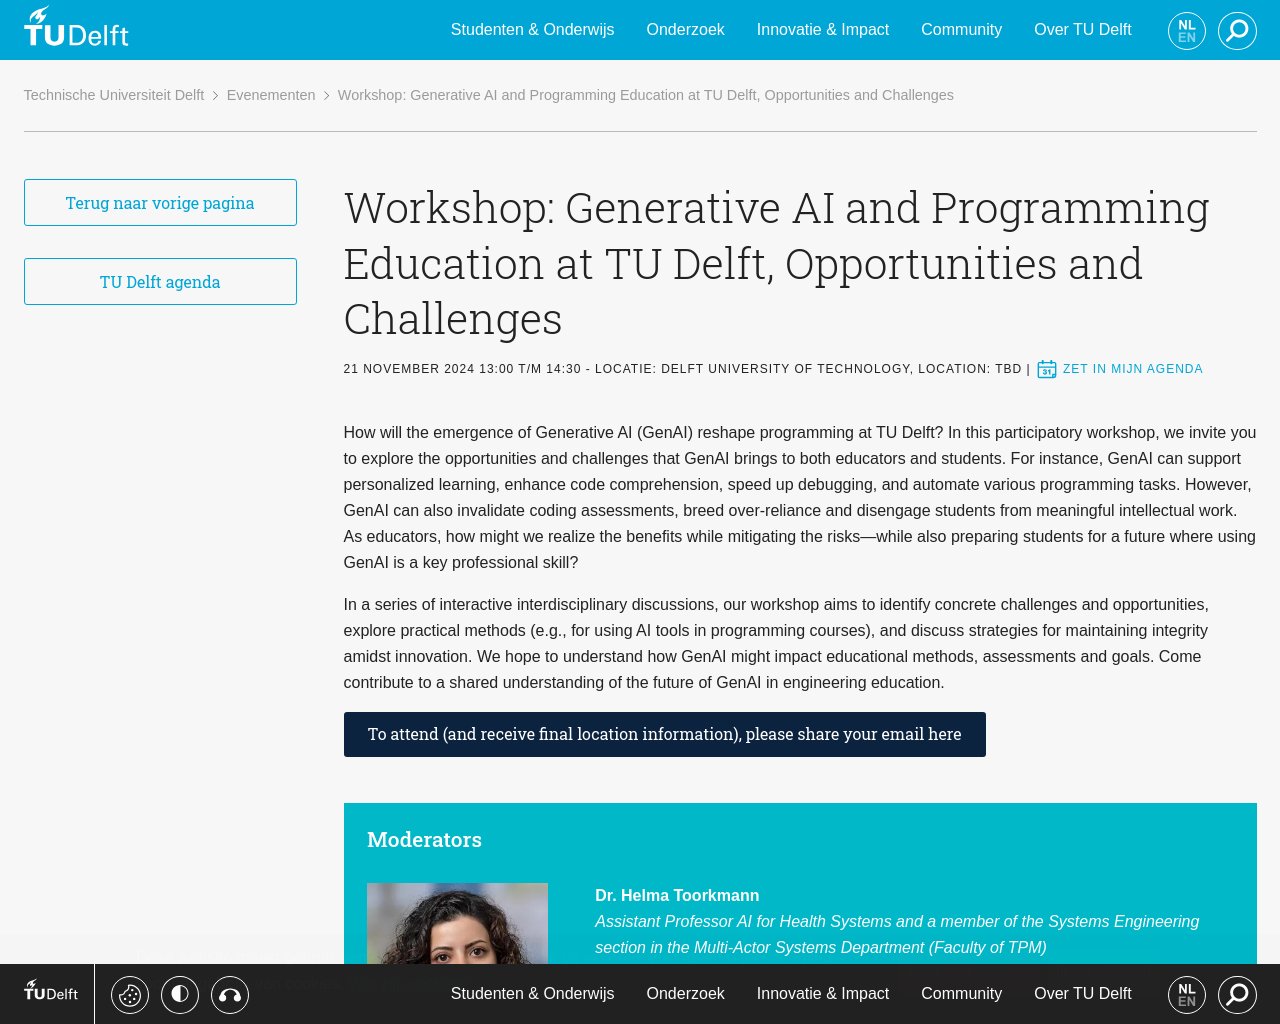The height and width of the screenshot is (1024, 1280).
Task: Open the Onderzoek navigation dropdown
Action: (685, 29)
